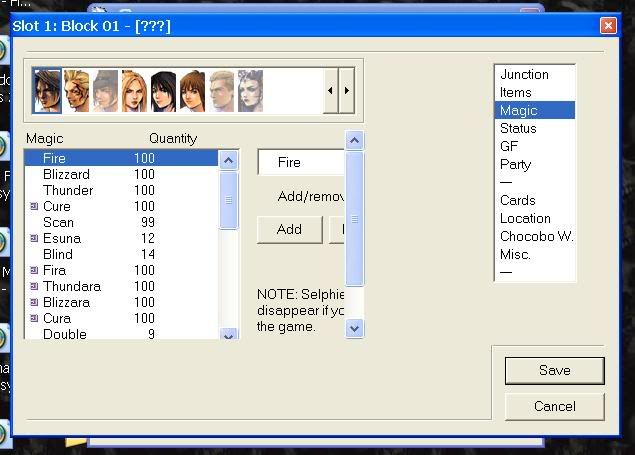Viewport: 635px width, 455px height.
Task: Open the Cards section
Action: pyautogui.click(x=535, y=200)
